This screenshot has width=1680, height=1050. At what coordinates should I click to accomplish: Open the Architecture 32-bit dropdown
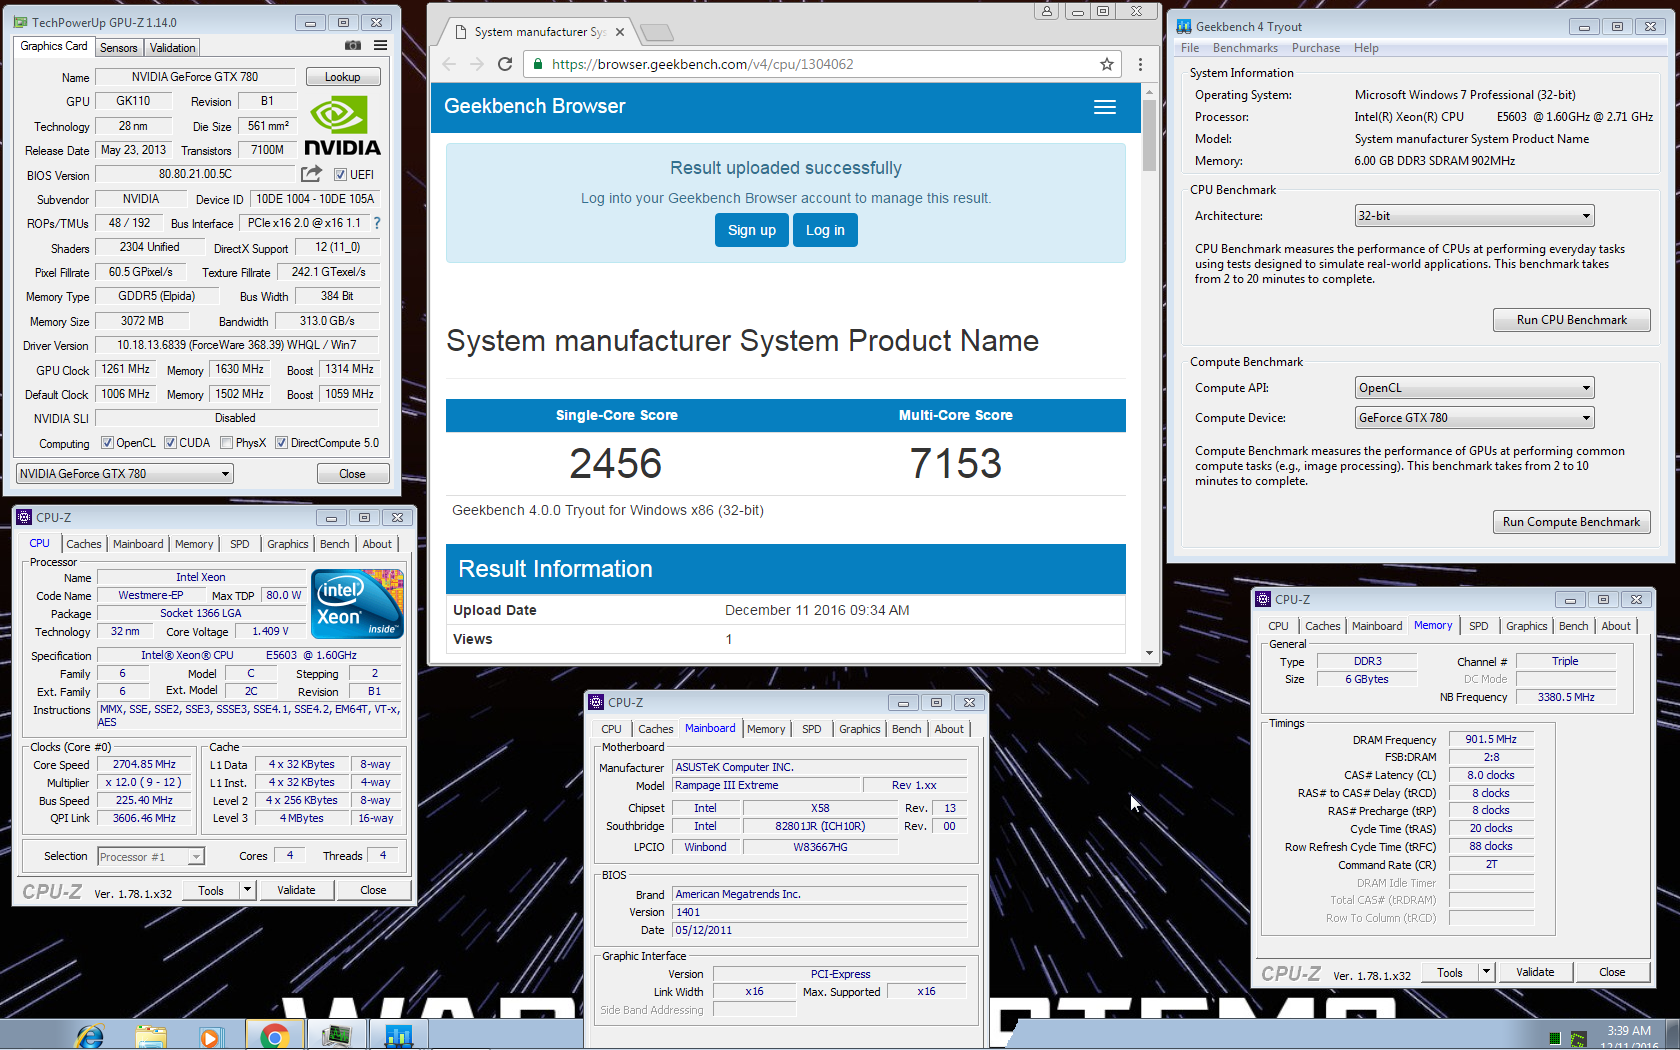pos(1475,216)
